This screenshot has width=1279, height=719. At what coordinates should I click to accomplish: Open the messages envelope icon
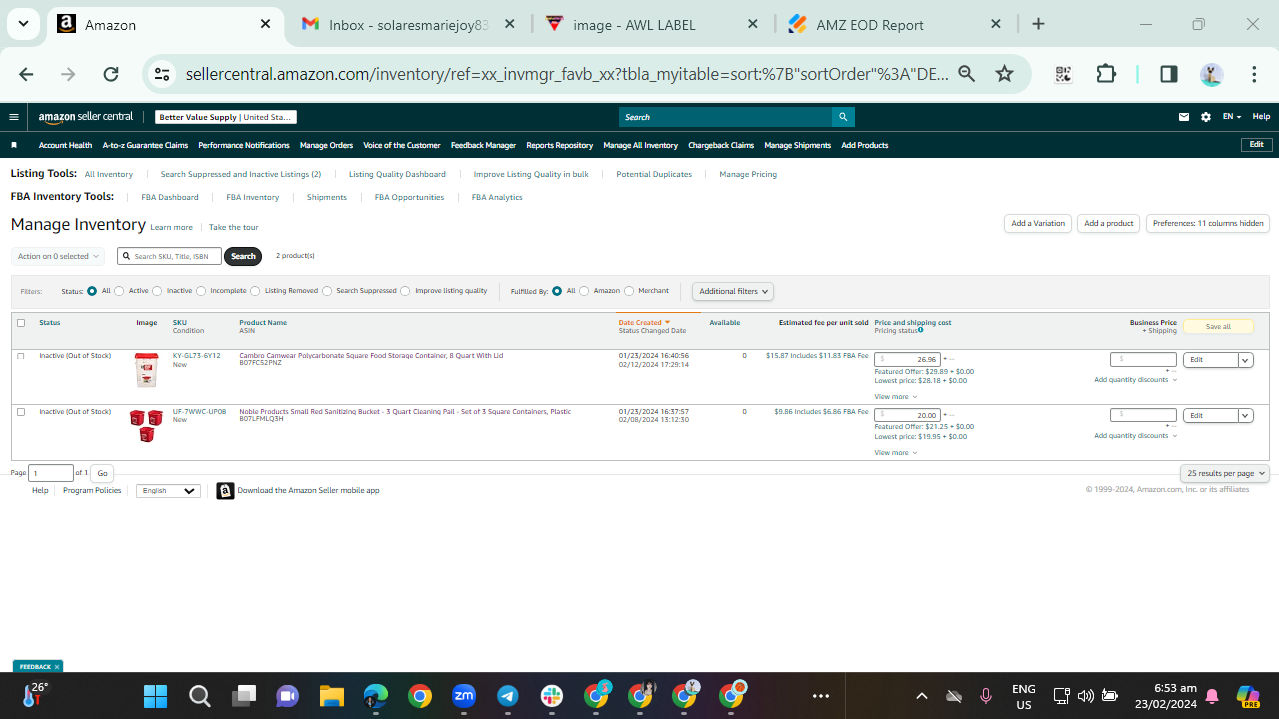tap(1184, 117)
